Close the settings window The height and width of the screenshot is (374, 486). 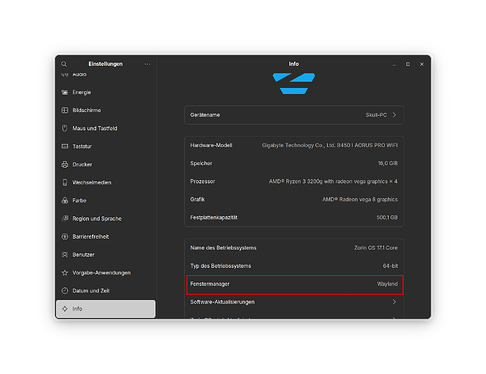coord(422,64)
